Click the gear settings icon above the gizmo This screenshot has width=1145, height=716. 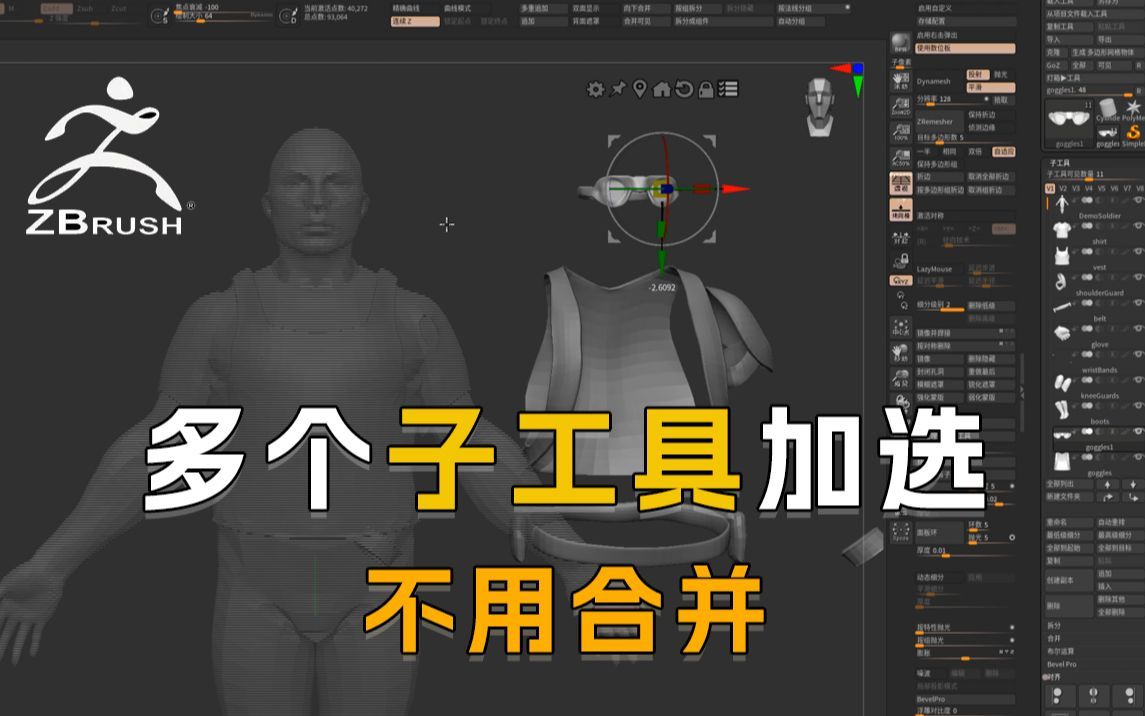point(596,90)
